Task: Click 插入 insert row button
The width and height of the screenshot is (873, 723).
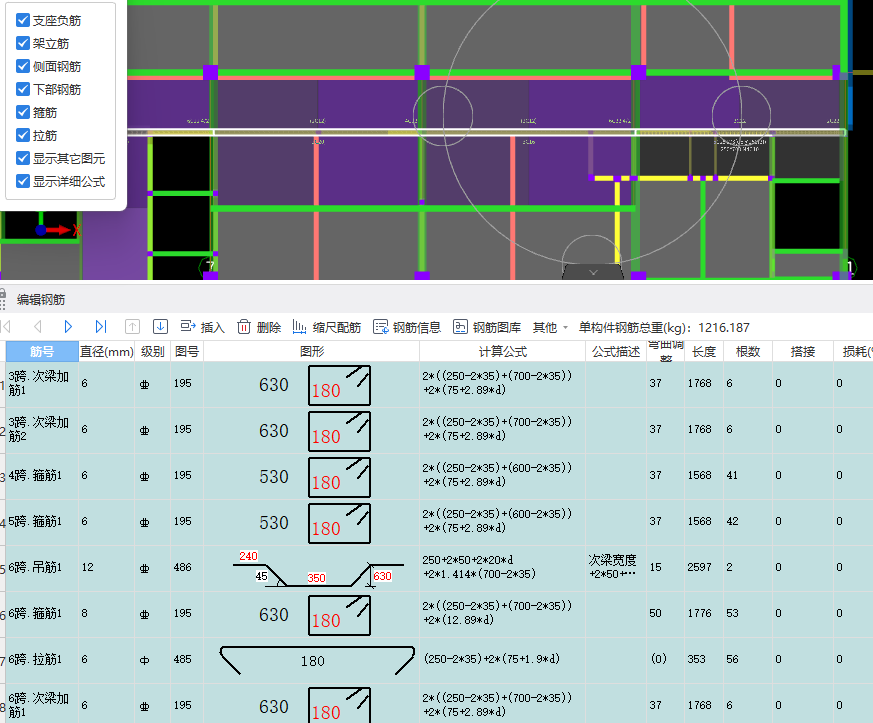Action: [x=203, y=327]
